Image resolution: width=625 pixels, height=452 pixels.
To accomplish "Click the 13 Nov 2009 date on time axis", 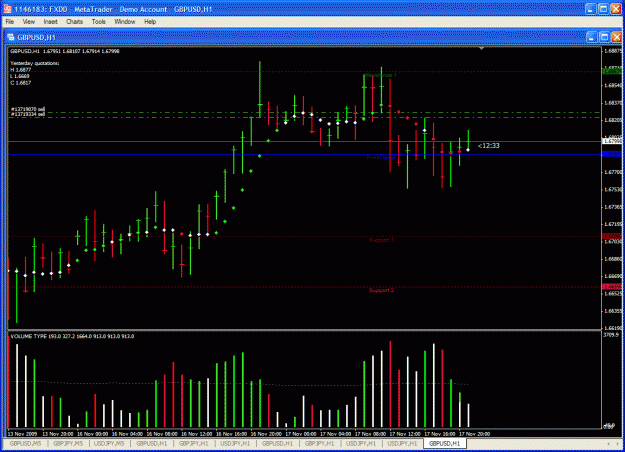I will coord(22,434).
